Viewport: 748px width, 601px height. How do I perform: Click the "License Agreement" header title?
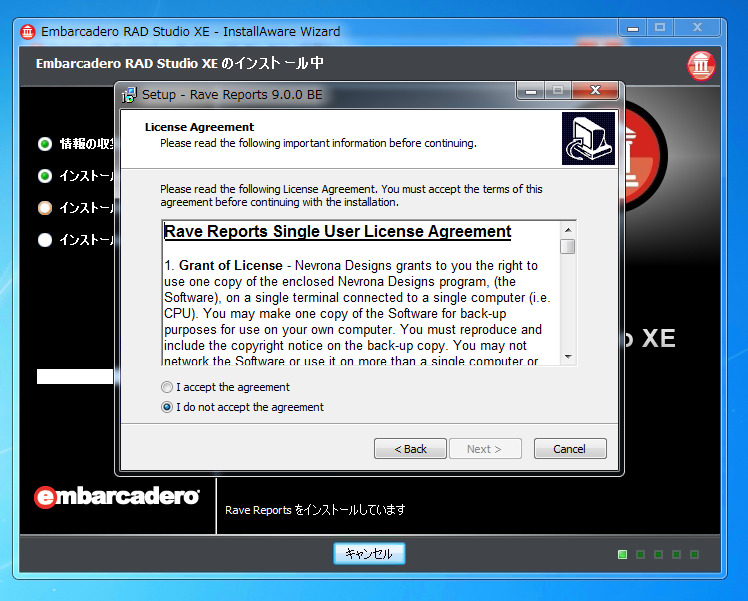point(199,127)
